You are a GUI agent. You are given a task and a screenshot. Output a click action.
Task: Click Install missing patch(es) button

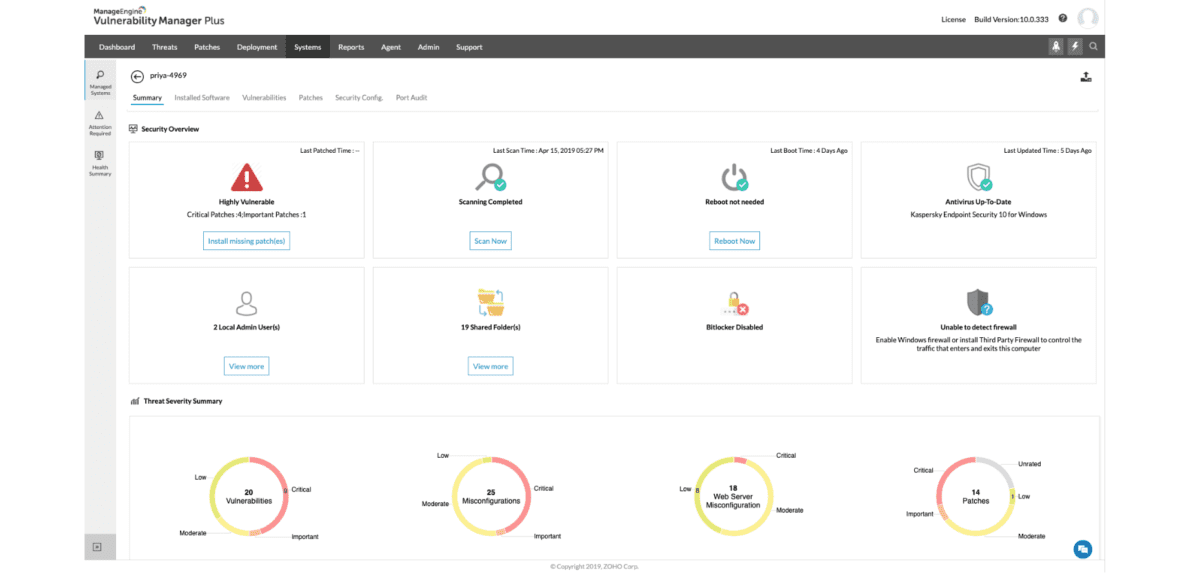tap(246, 240)
